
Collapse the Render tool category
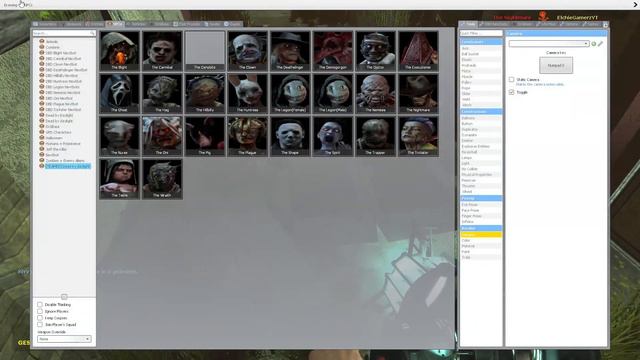click(481, 228)
